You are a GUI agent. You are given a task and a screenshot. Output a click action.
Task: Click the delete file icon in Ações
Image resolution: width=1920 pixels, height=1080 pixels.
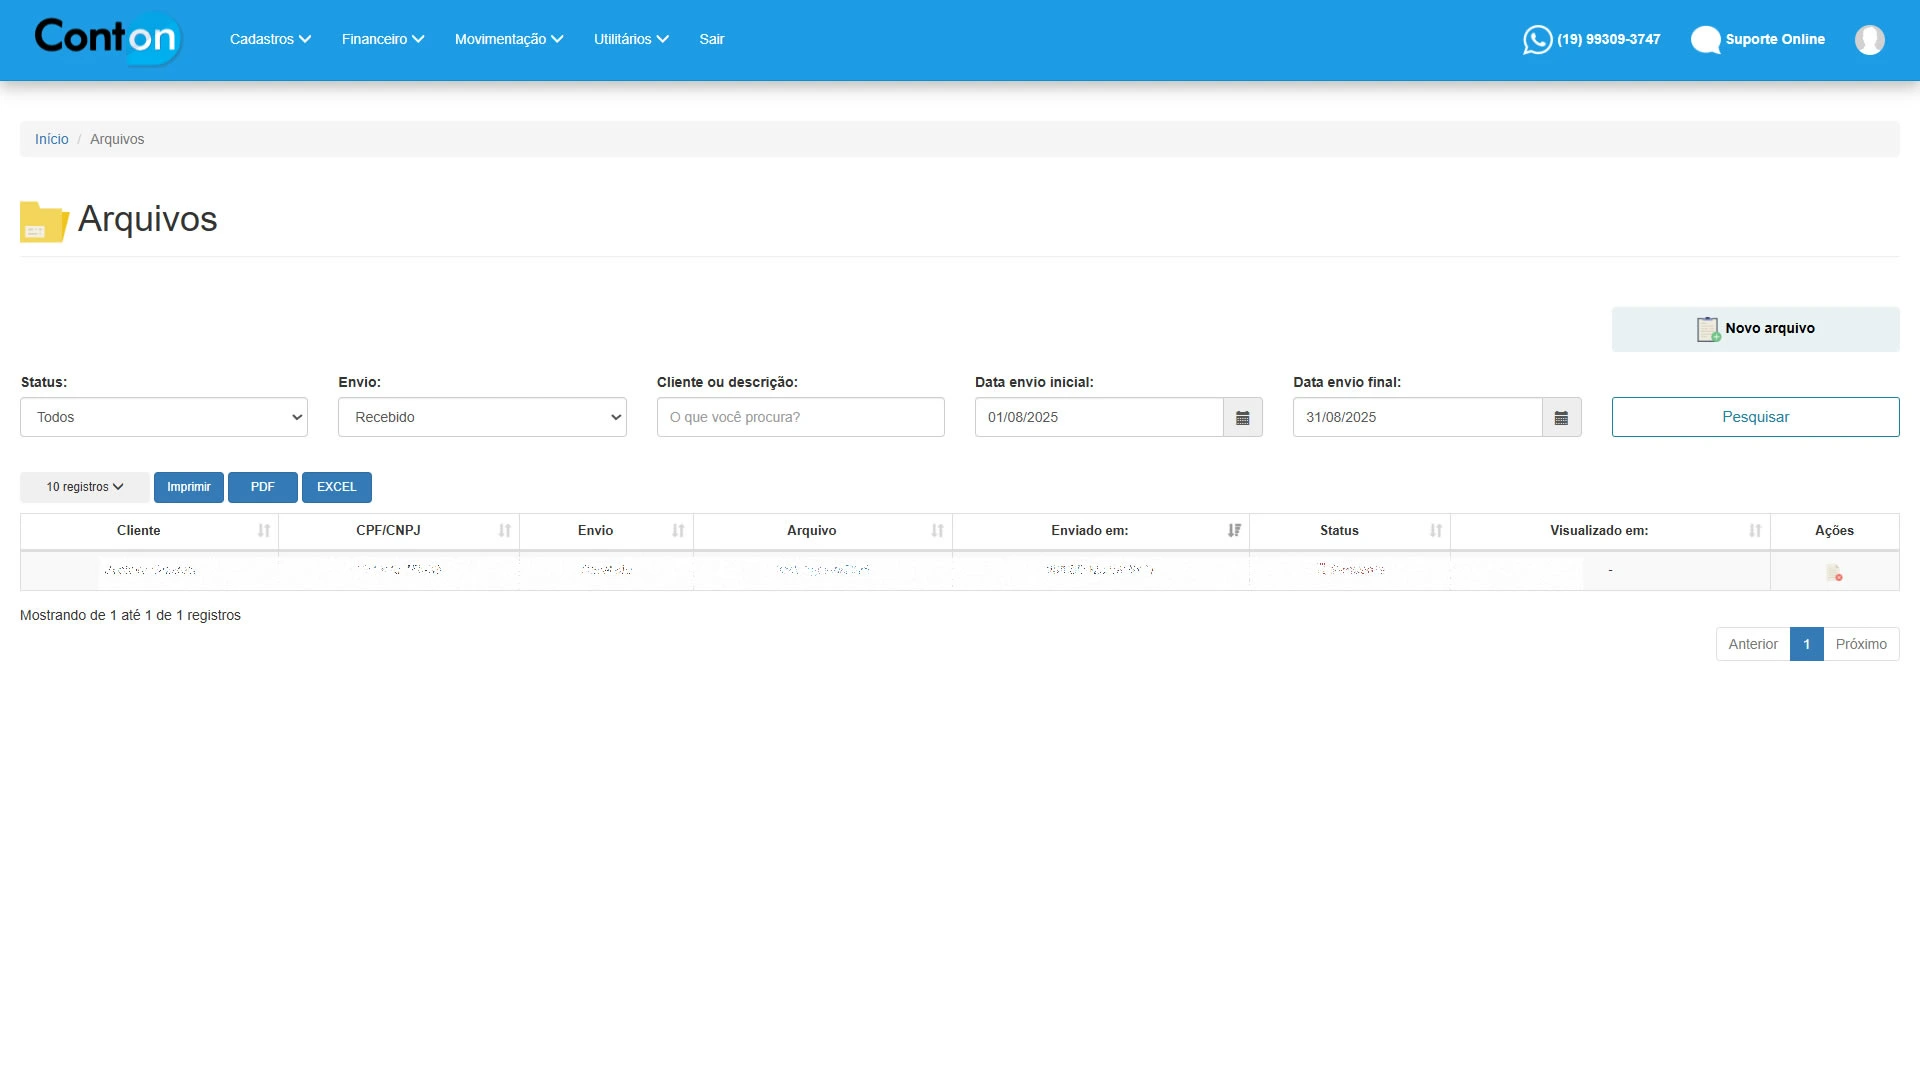pos(1833,572)
